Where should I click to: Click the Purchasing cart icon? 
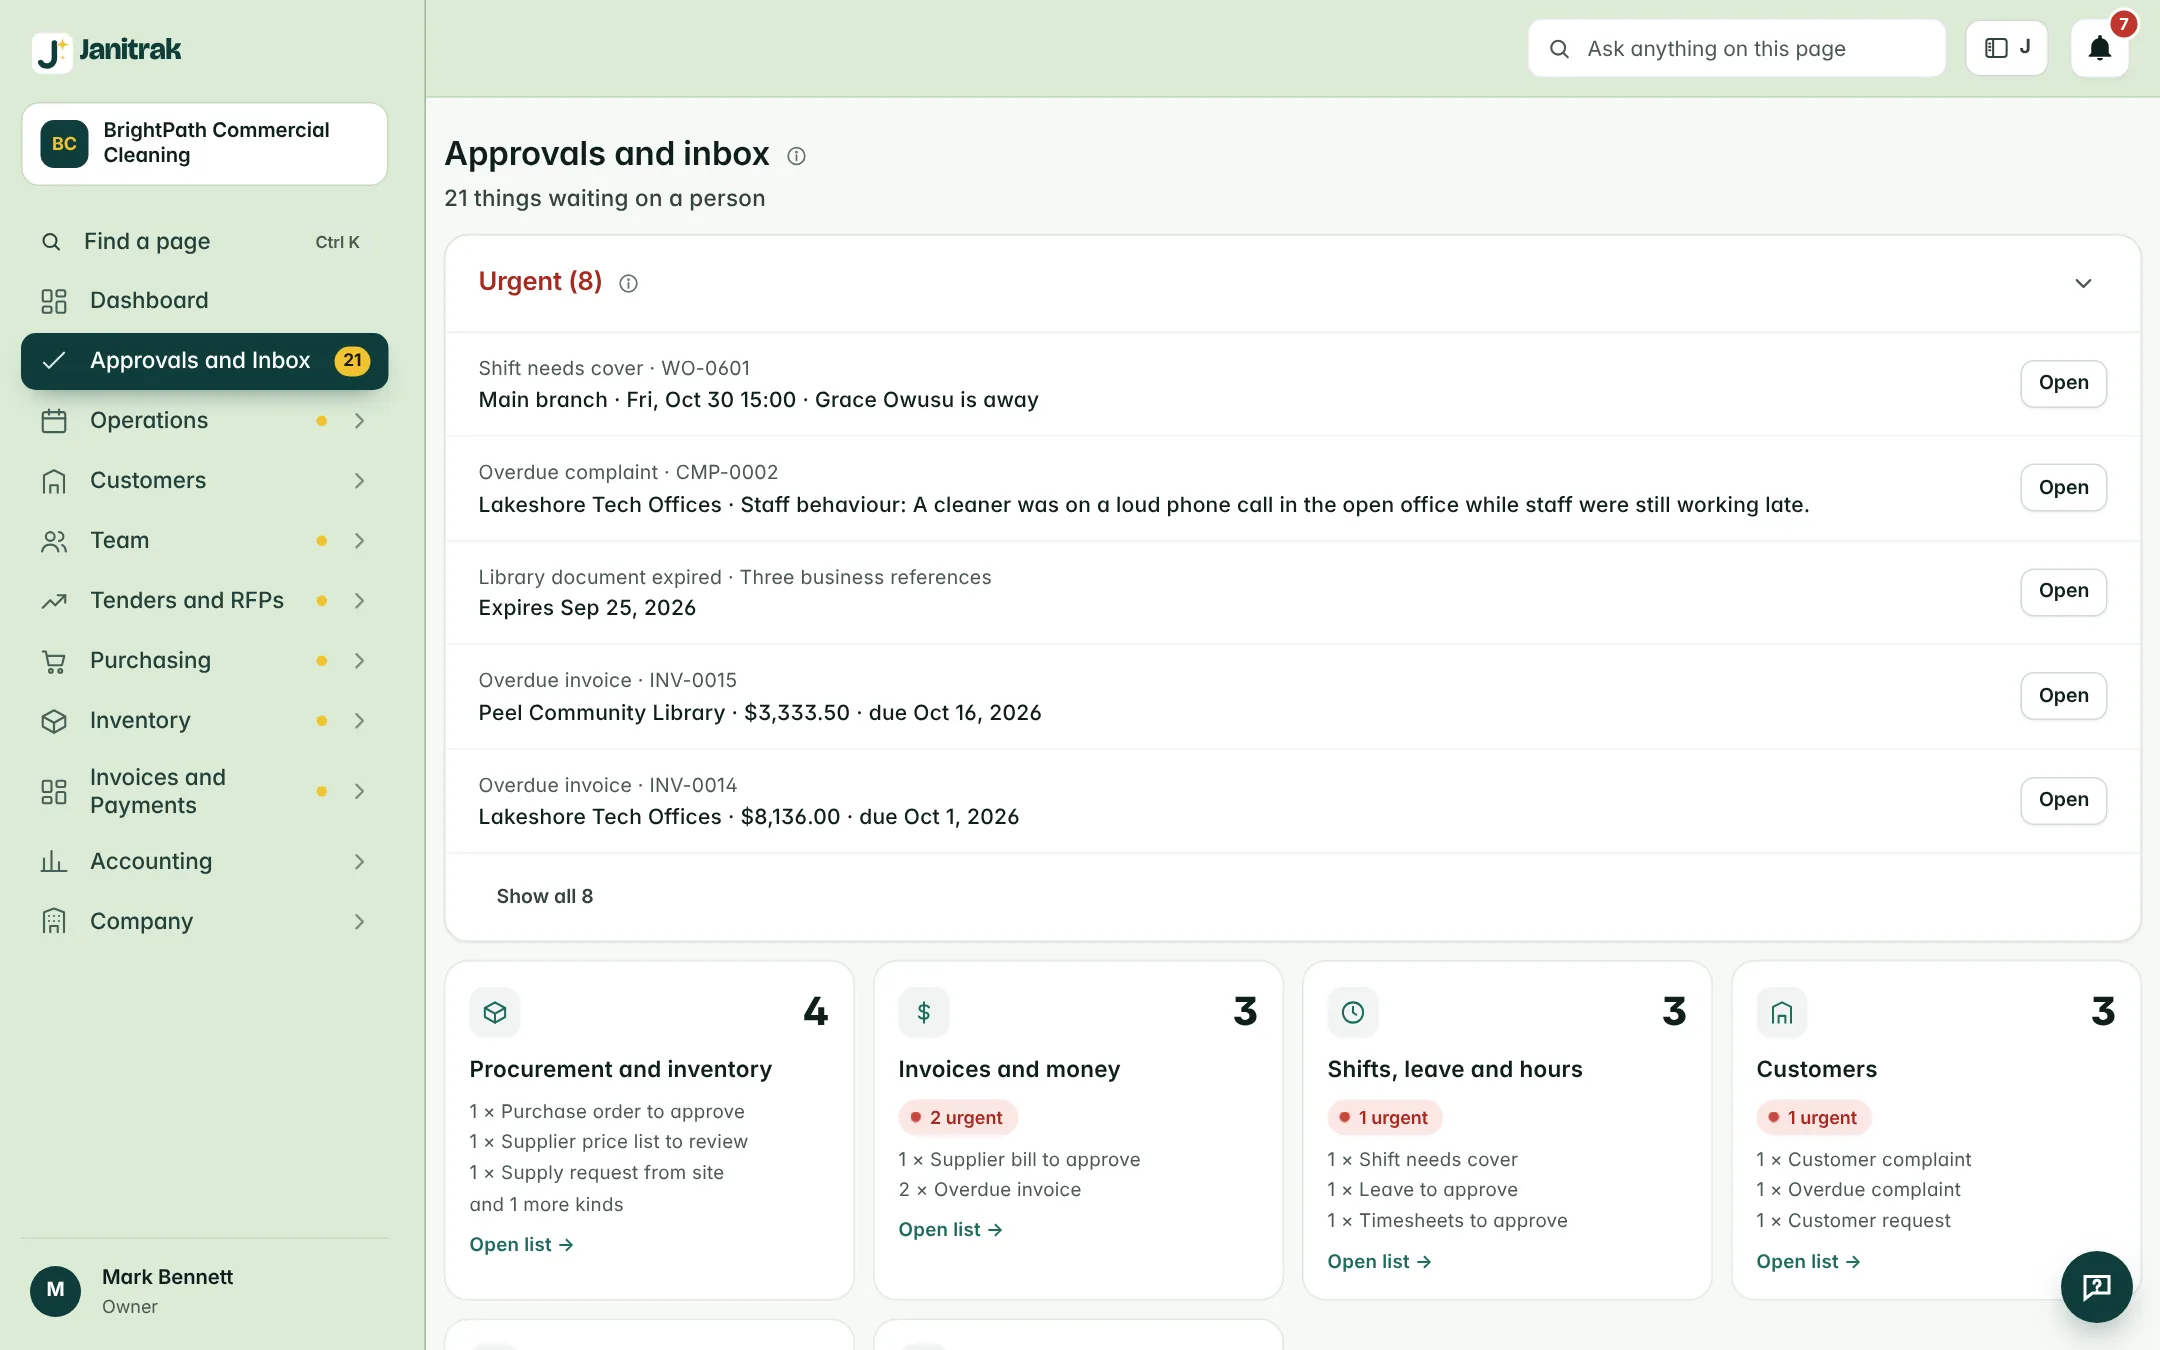point(54,661)
